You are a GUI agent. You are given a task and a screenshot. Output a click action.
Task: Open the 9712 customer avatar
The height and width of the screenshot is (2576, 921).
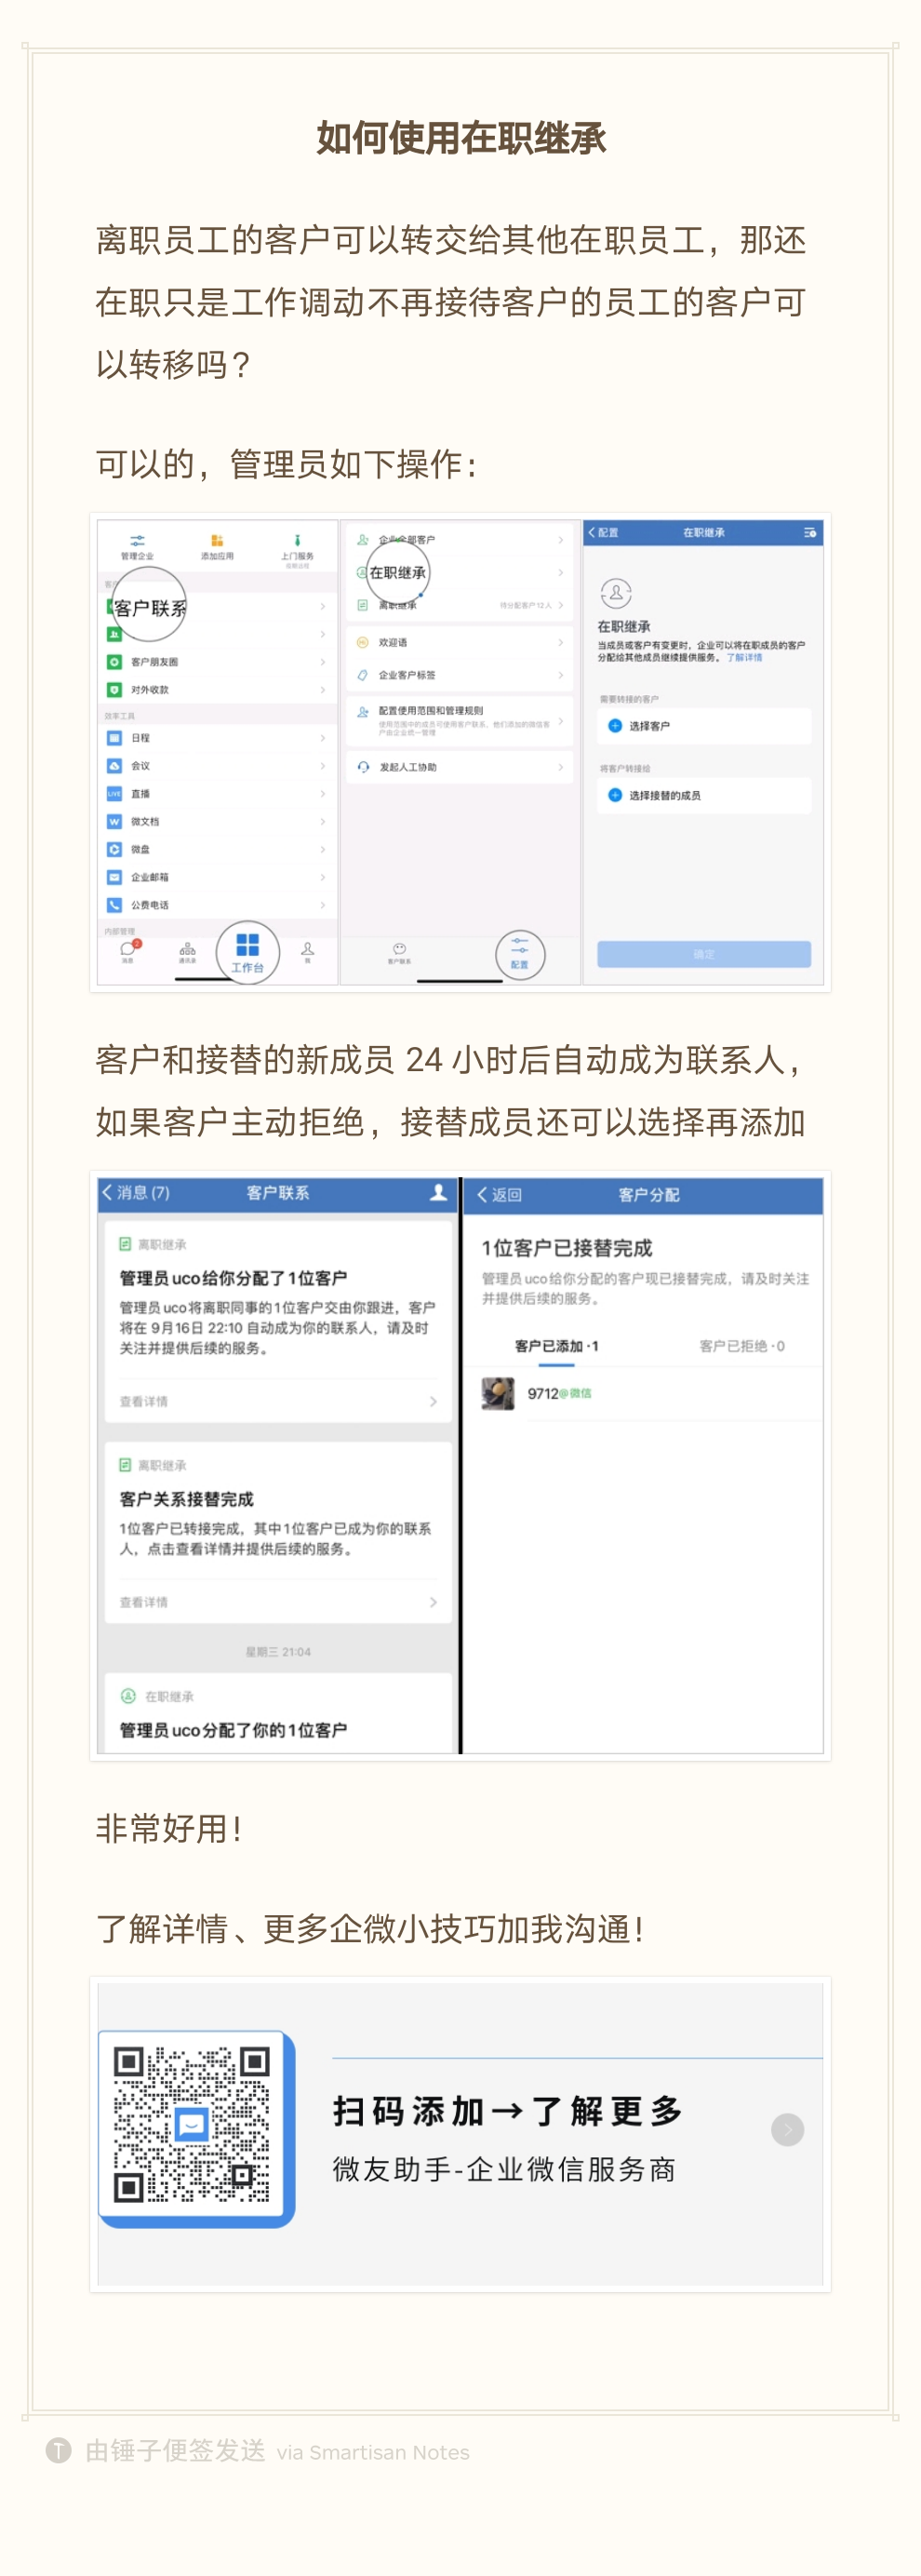[498, 1394]
